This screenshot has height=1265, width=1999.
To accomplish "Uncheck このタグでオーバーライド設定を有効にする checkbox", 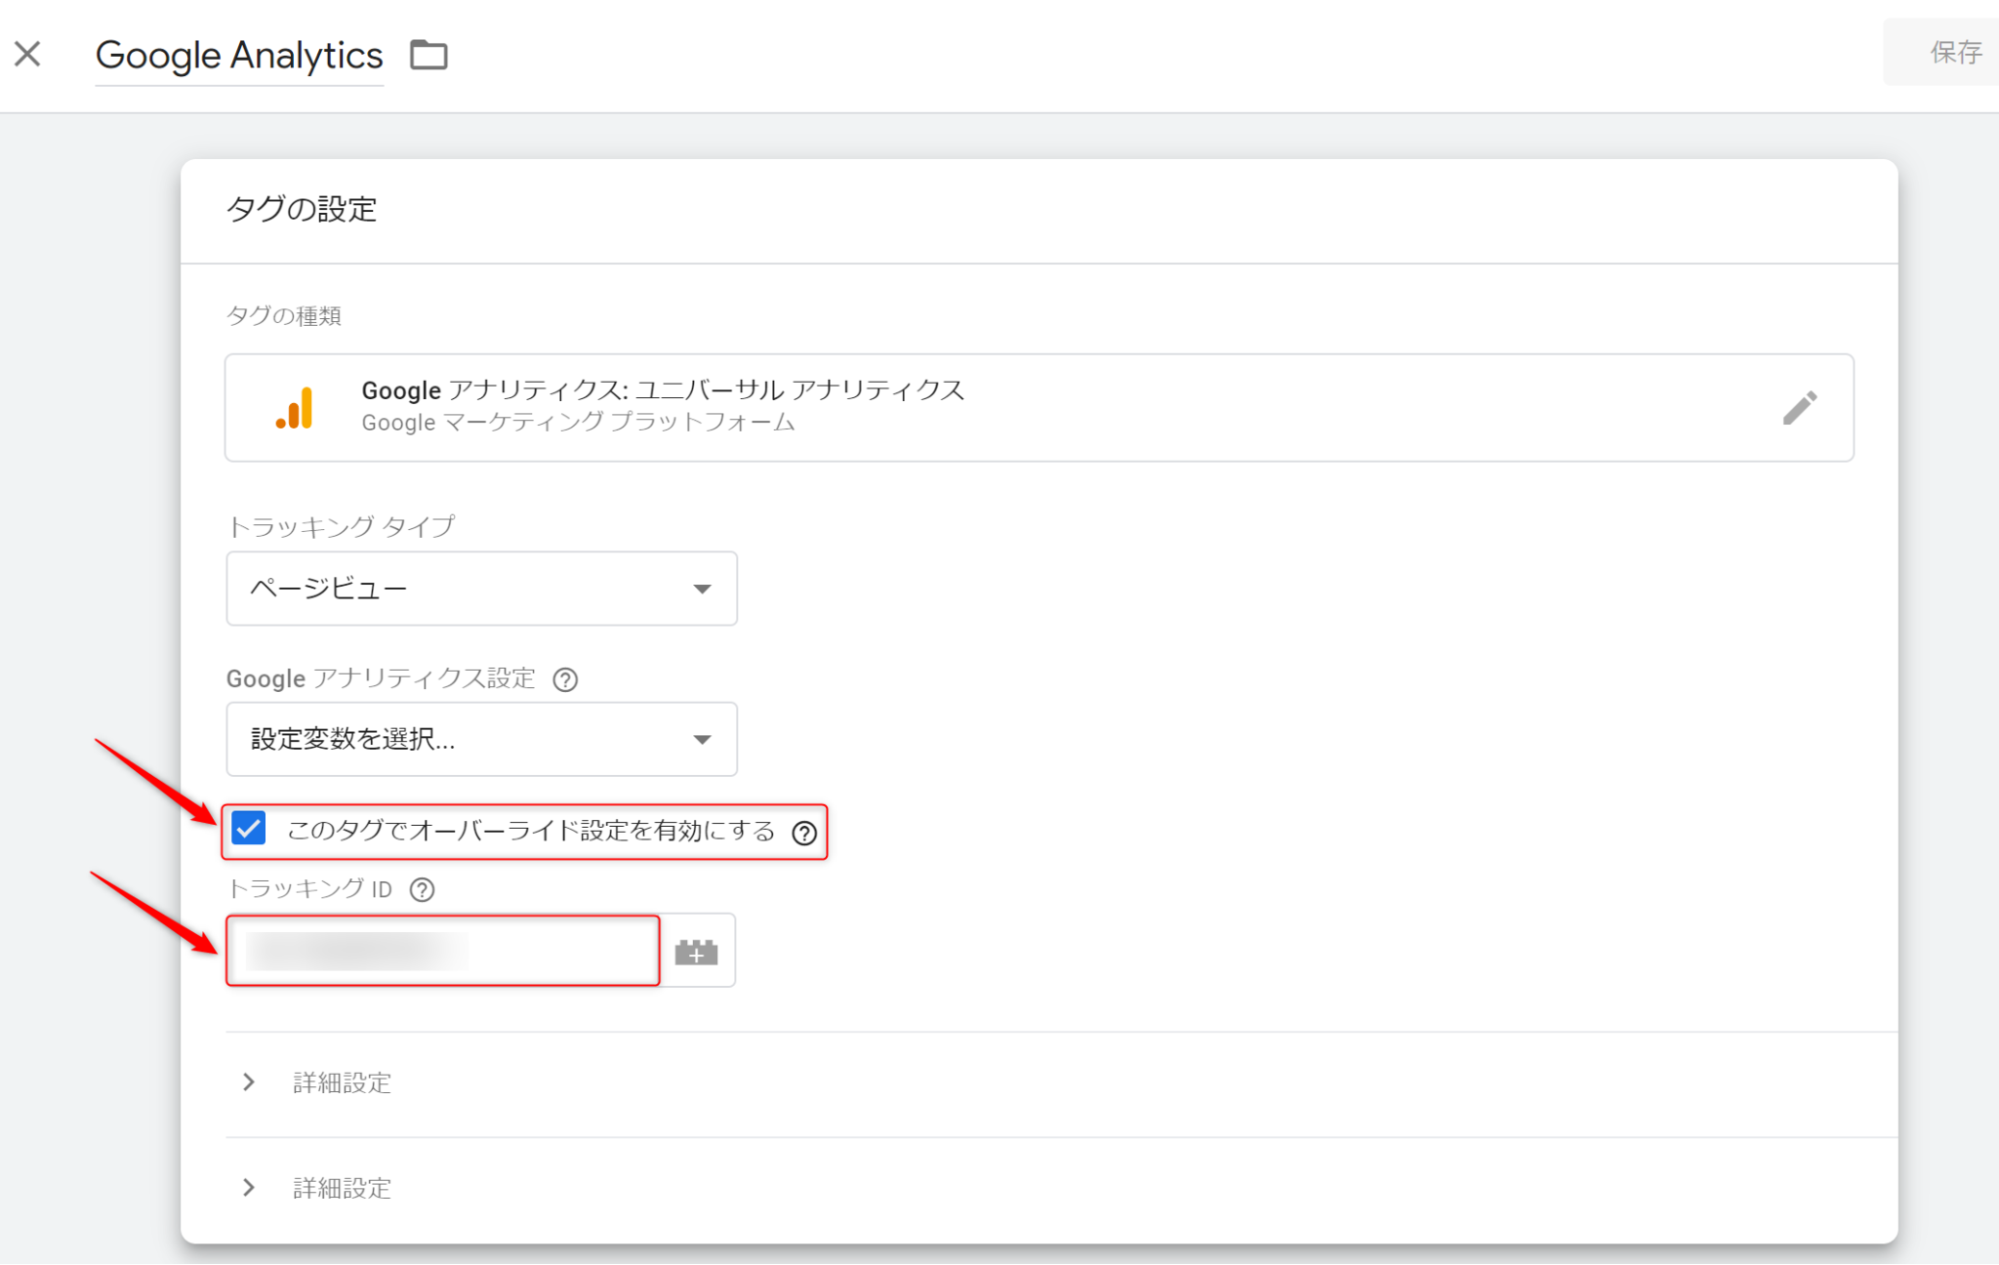I will point(249,829).
